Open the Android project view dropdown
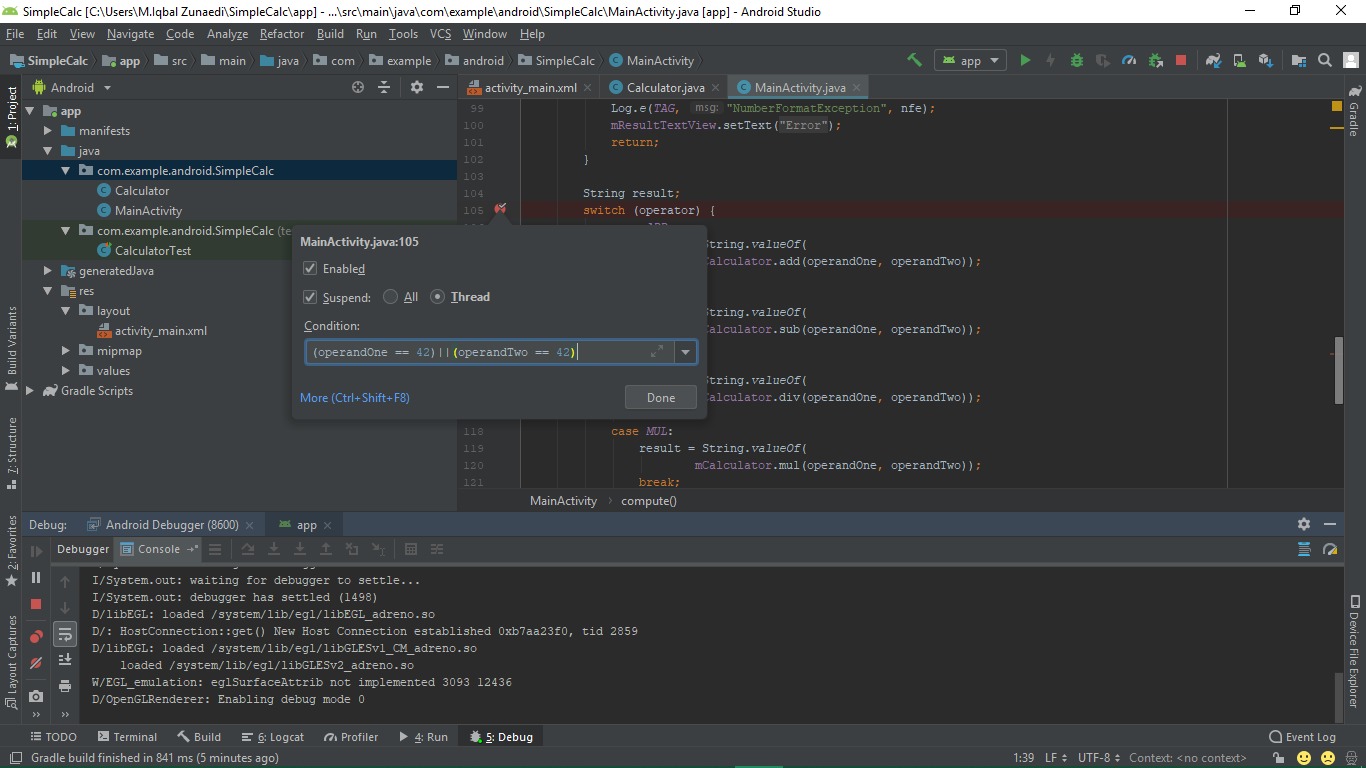1366x768 pixels. pos(73,87)
